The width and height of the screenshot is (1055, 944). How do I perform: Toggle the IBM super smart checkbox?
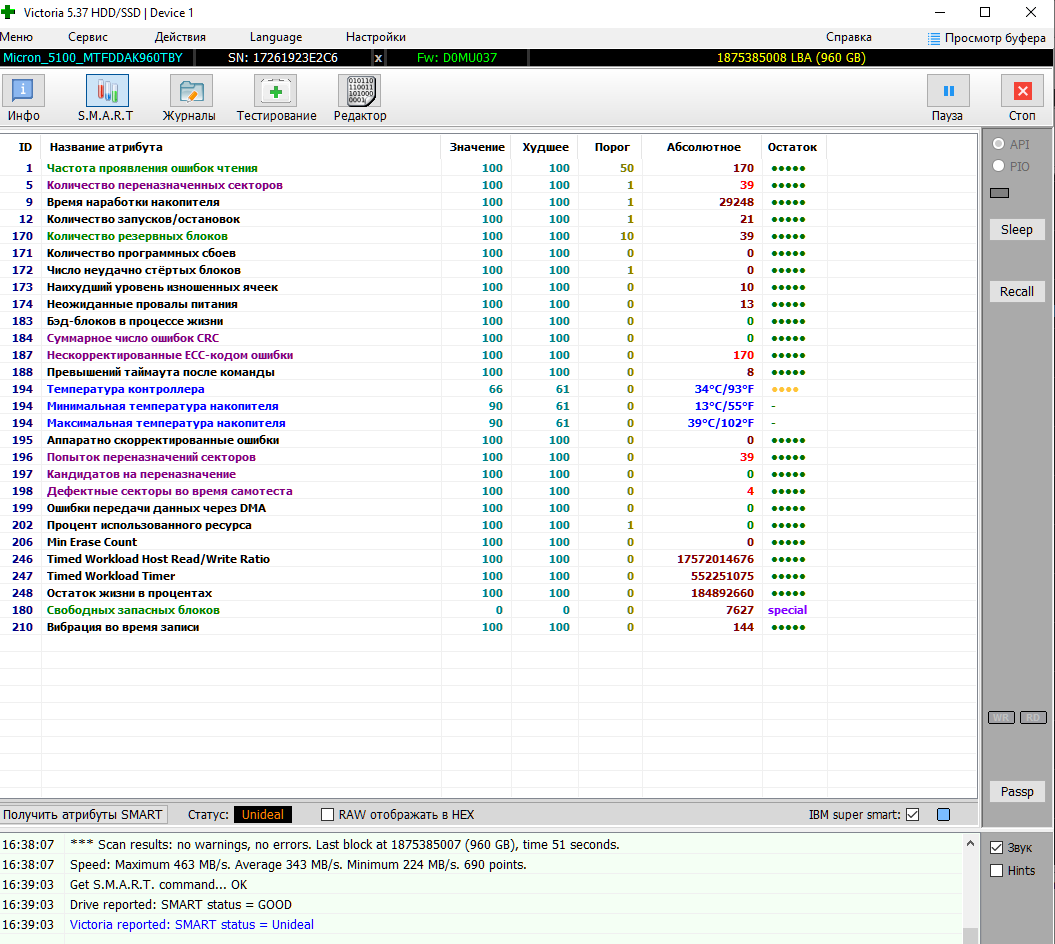pyautogui.click(x=912, y=815)
